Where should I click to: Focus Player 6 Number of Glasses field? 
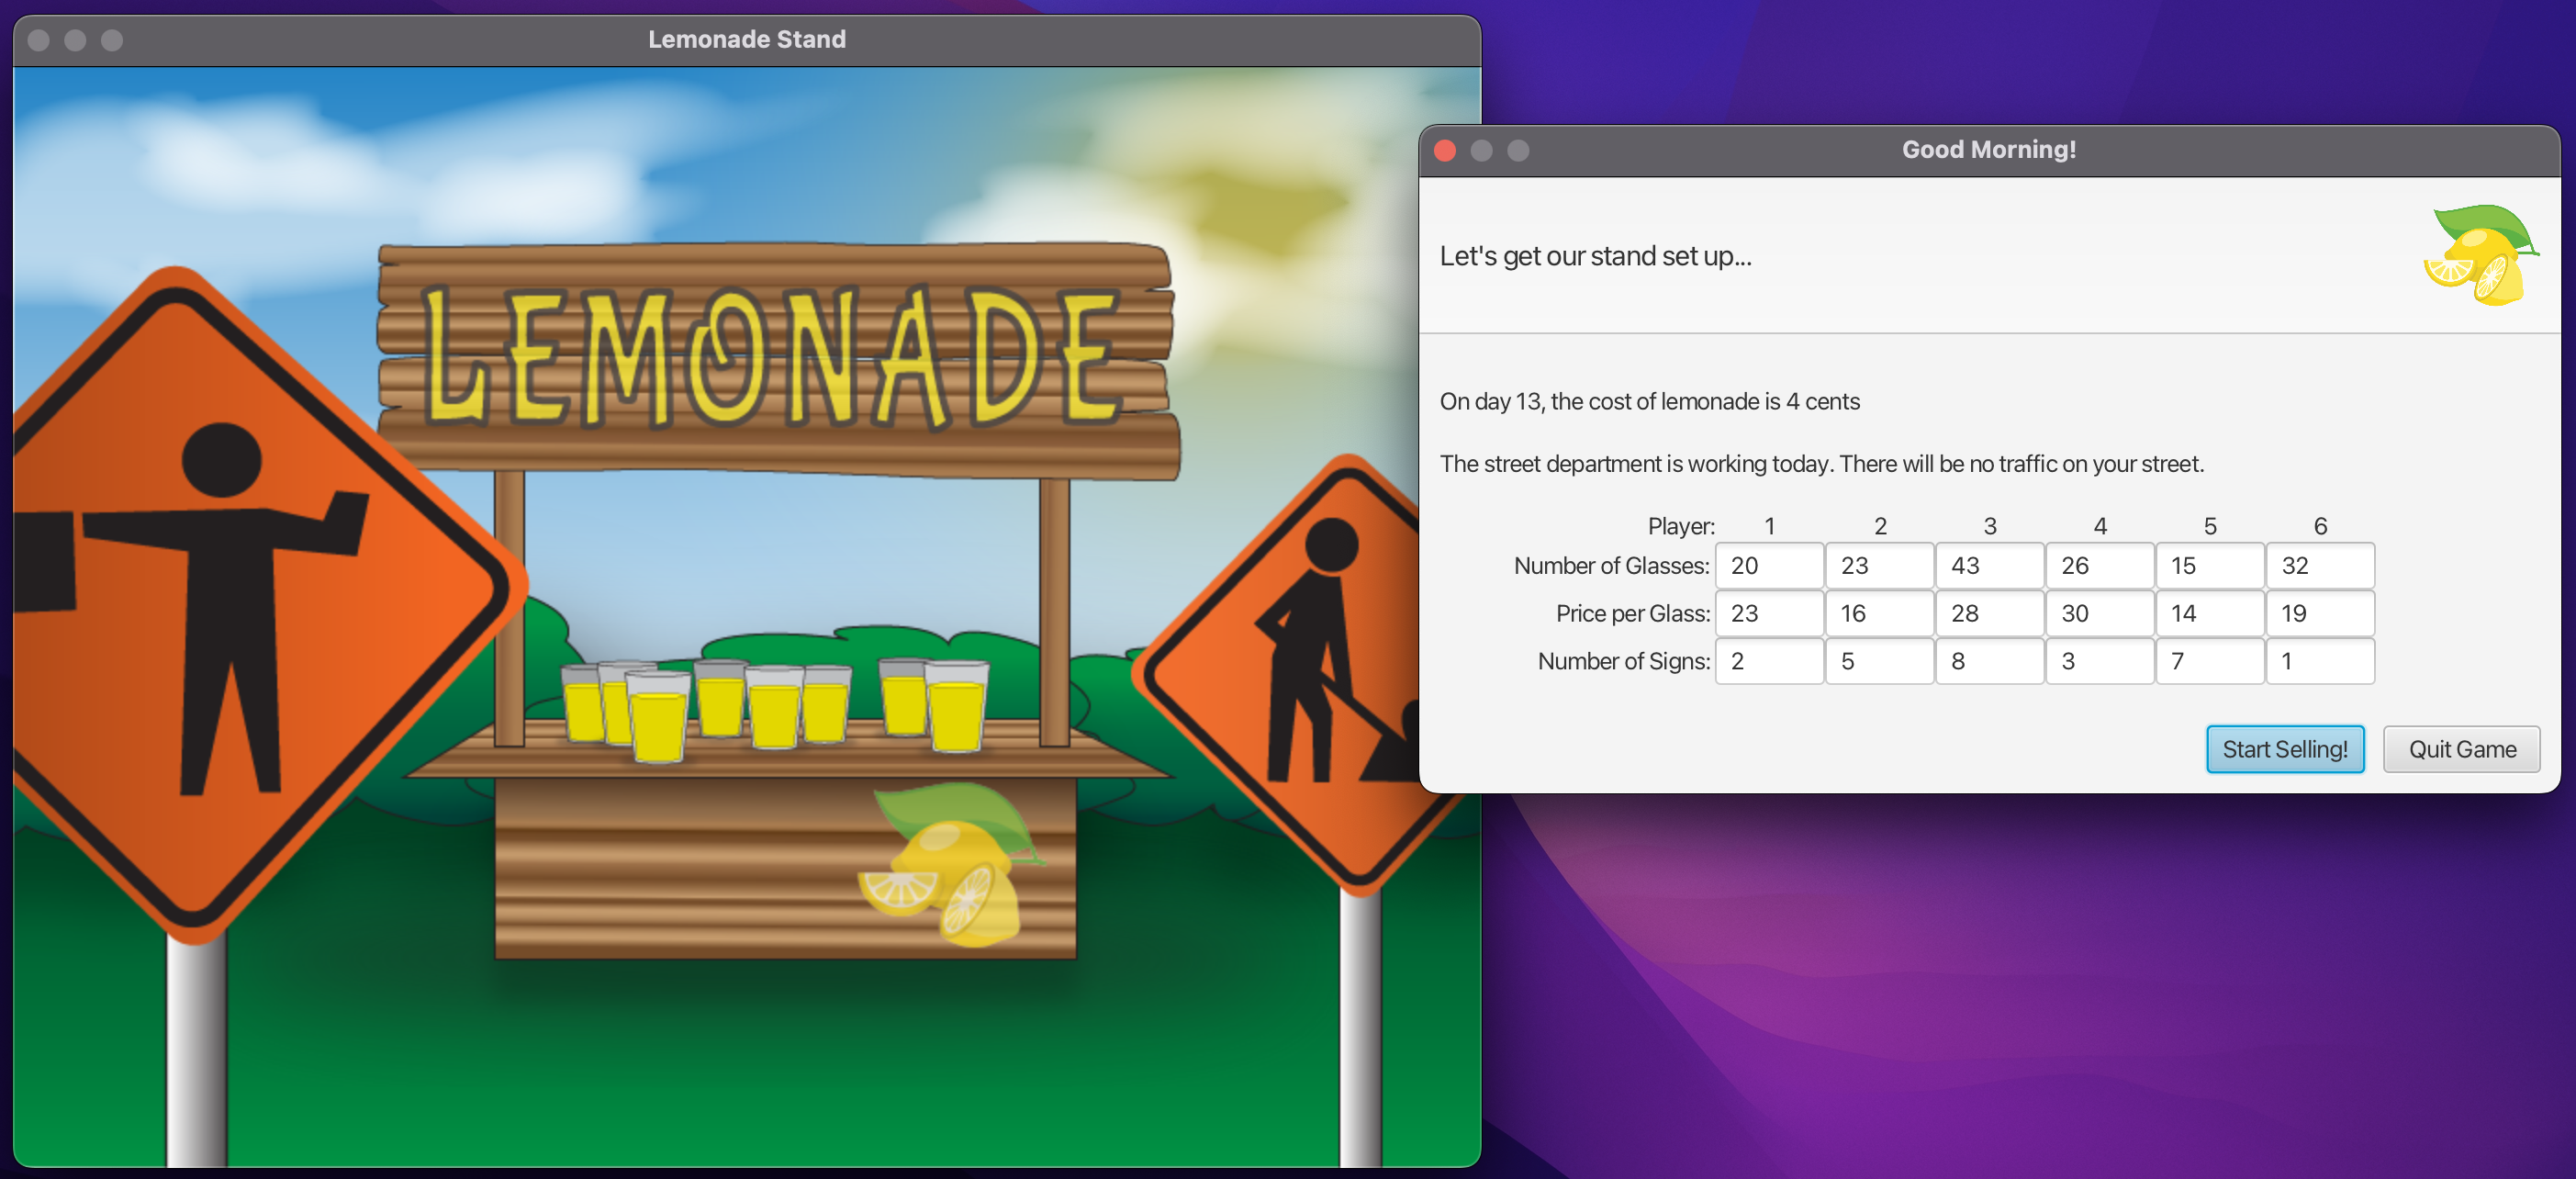2318,566
